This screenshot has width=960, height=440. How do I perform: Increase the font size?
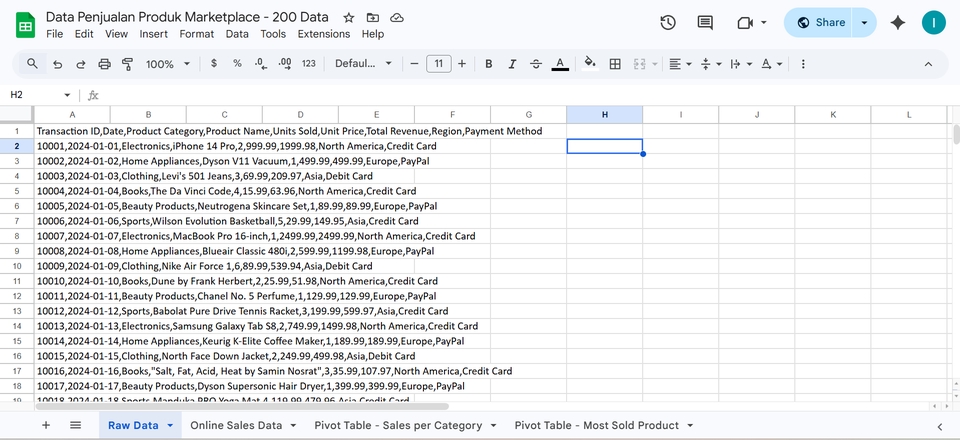click(462, 64)
